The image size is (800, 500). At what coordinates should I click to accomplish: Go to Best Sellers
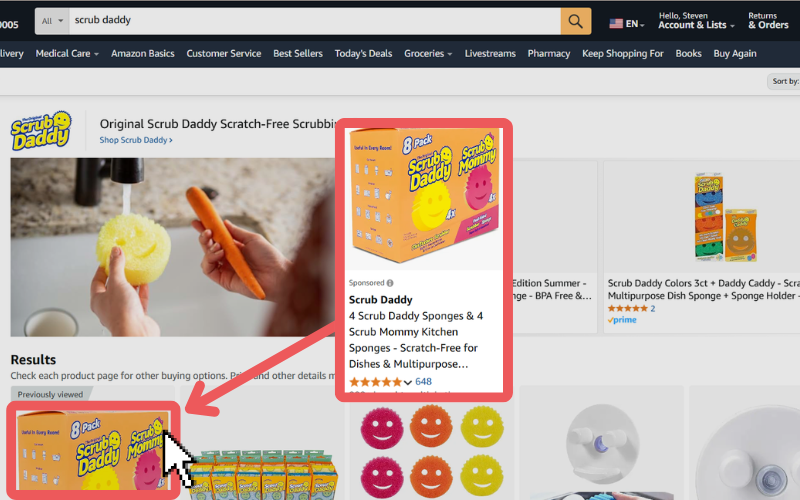(297, 54)
